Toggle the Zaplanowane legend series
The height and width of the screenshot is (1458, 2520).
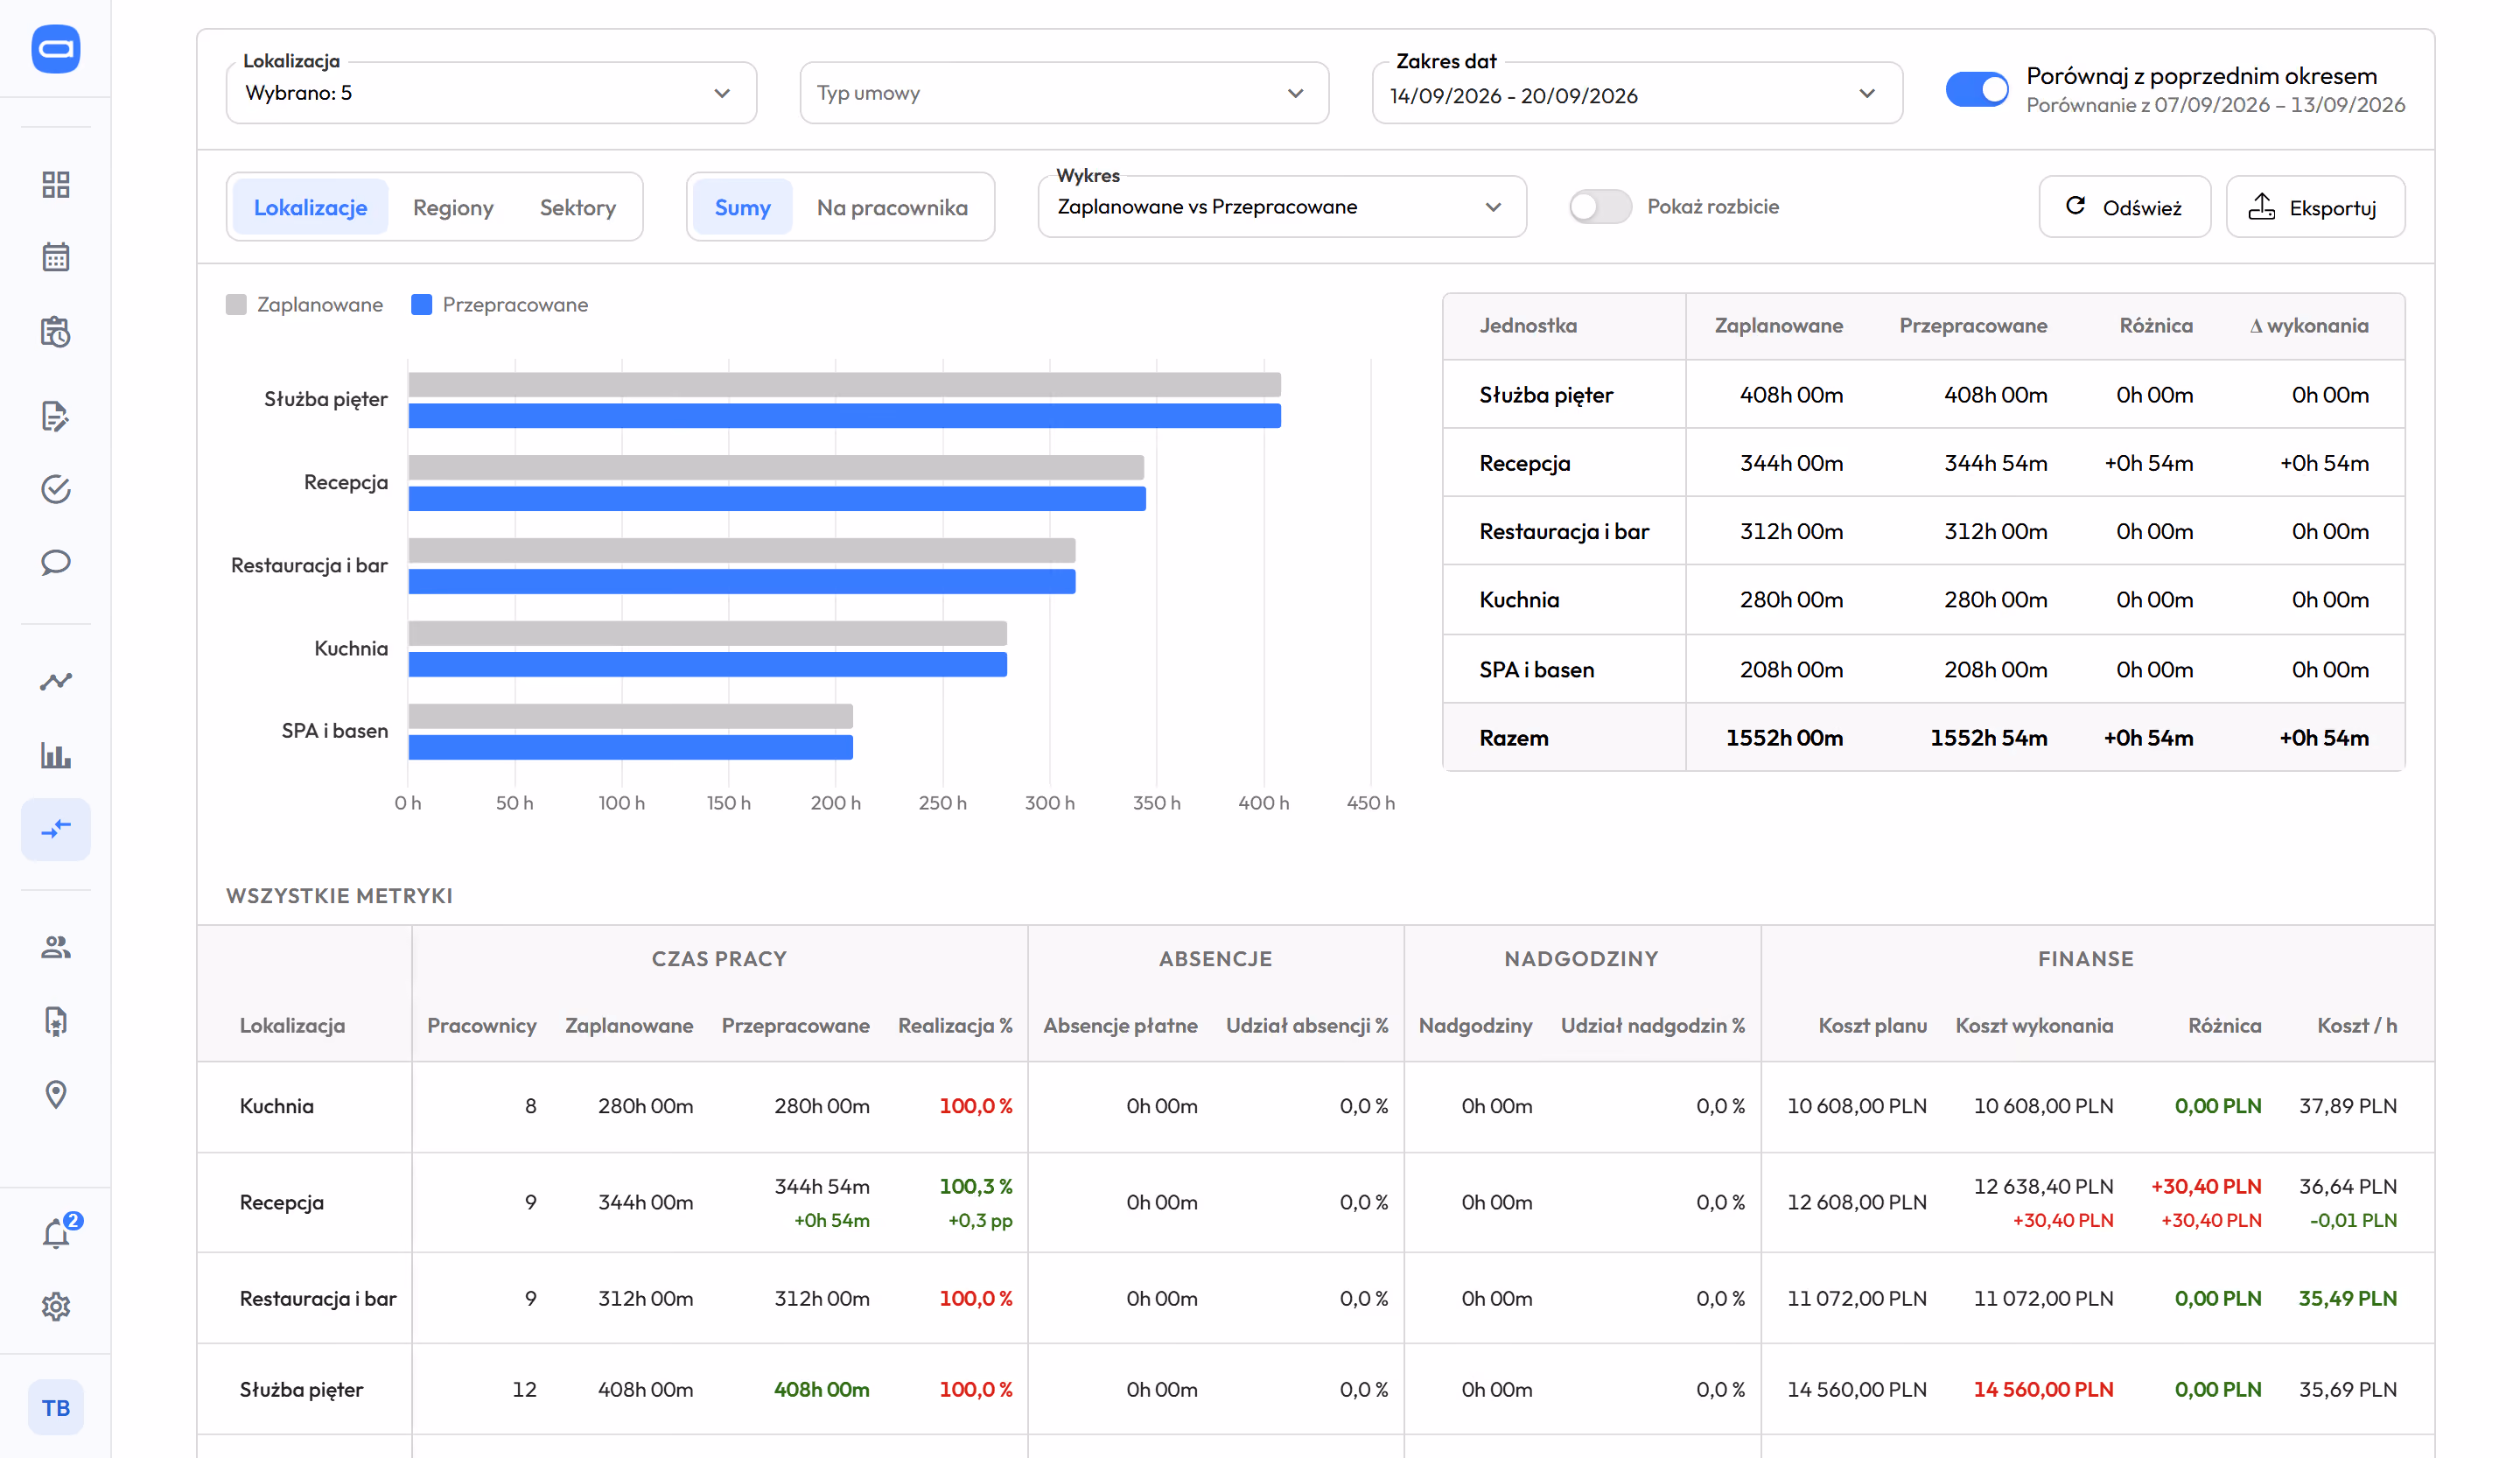pyautogui.click(x=305, y=305)
